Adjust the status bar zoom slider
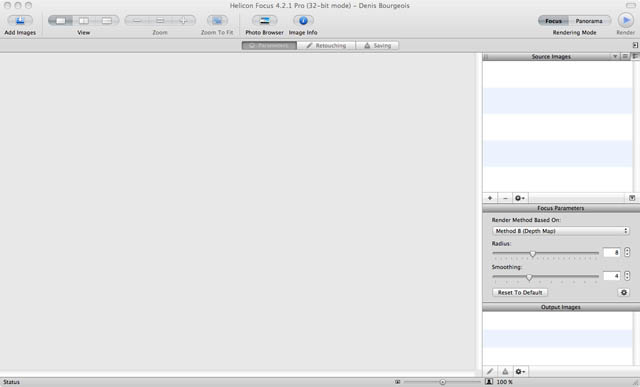This screenshot has height=387, width=640. 442,382
